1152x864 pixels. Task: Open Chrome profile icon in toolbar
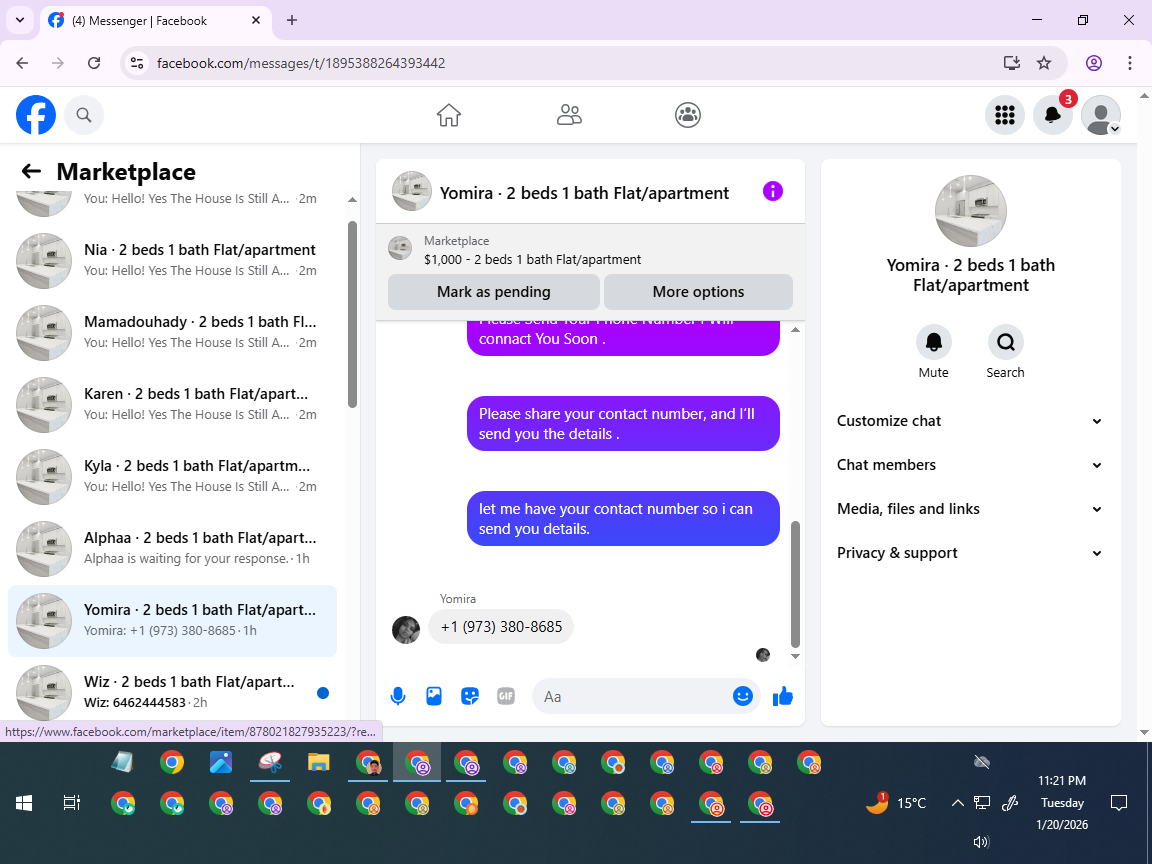click(x=1094, y=63)
